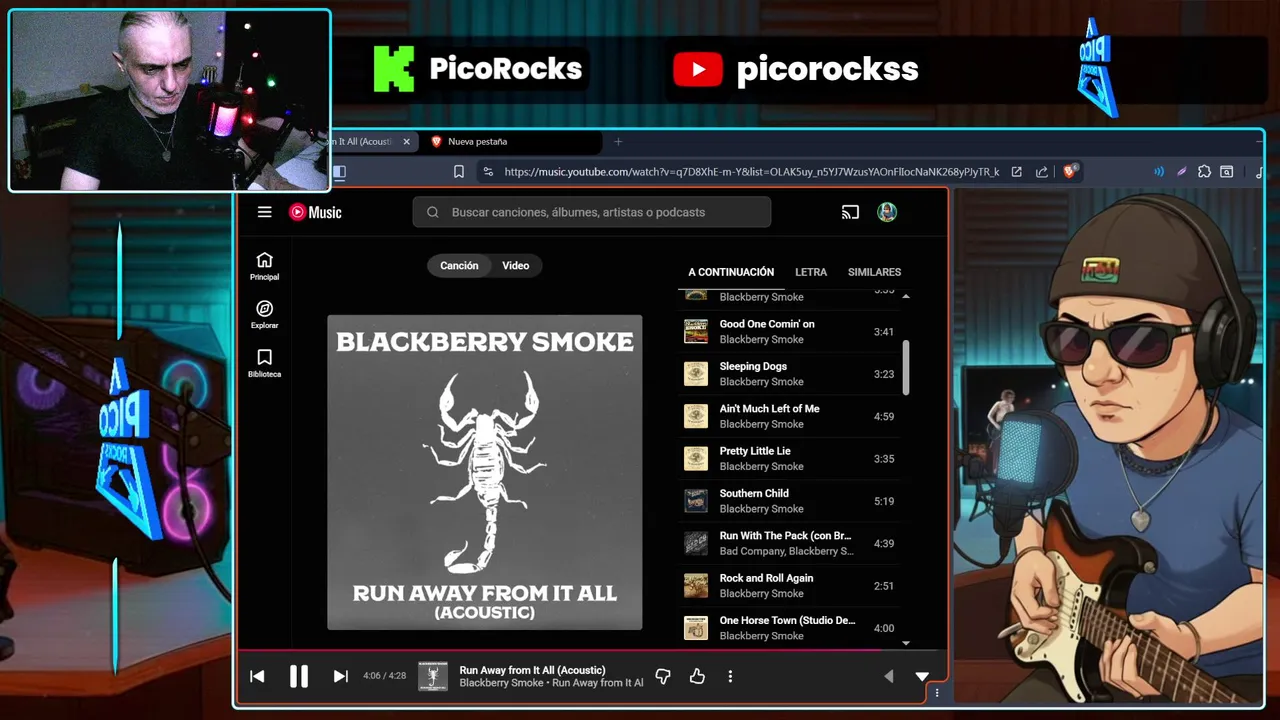Click the purple feather extension icon
The height and width of the screenshot is (720, 1280).
[1181, 172]
